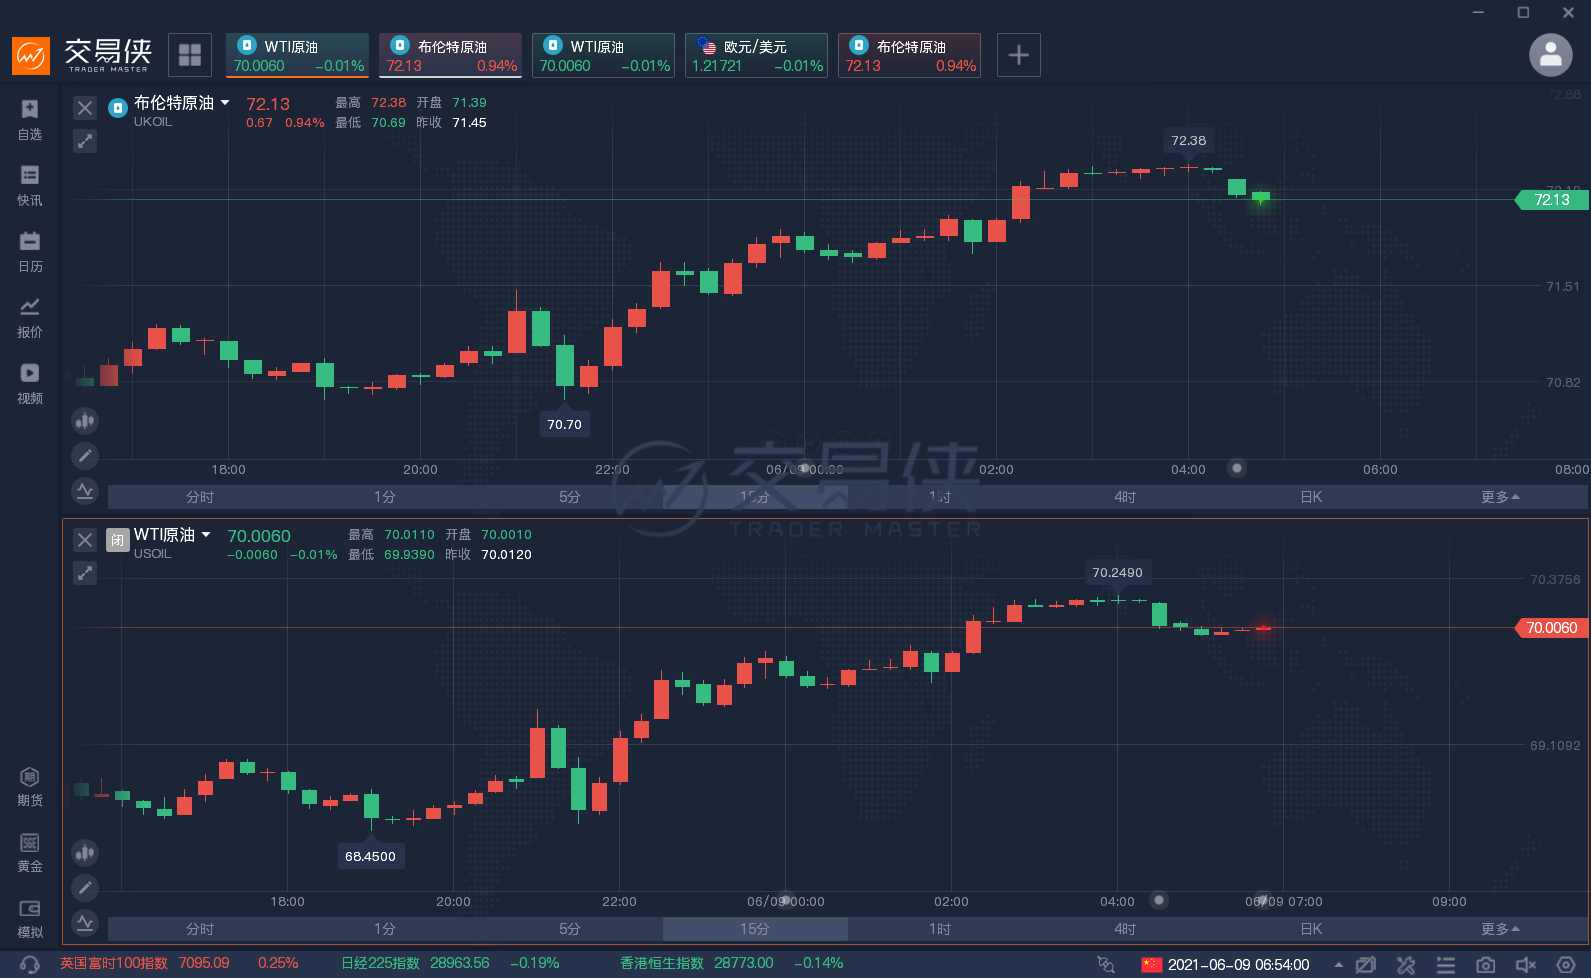
Task: Select the 日K timeframe tab on WTI chart
Action: pos(1311,929)
